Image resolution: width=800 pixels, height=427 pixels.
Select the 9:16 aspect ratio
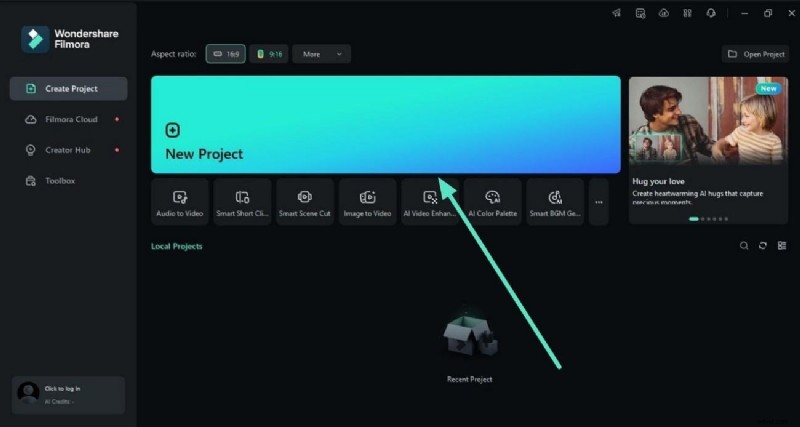pyautogui.click(x=269, y=54)
